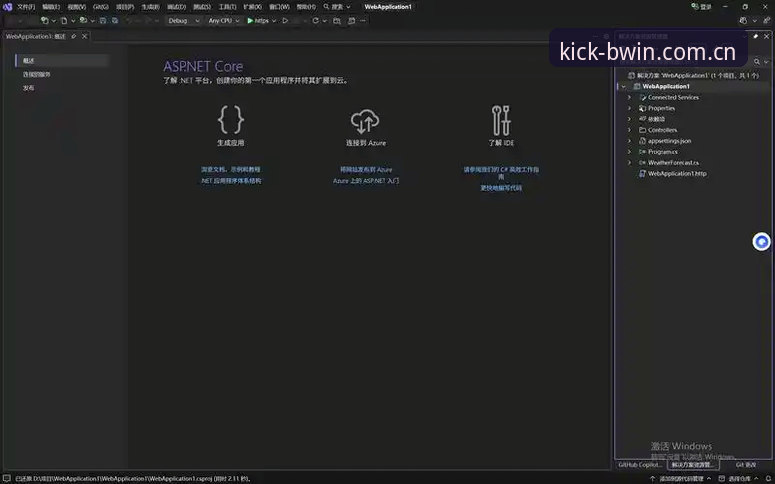This screenshot has width=775, height=484.
Task: Click the GitHub Copilot icon in the toolbar
Action: pyautogui.click(x=743, y=21)
